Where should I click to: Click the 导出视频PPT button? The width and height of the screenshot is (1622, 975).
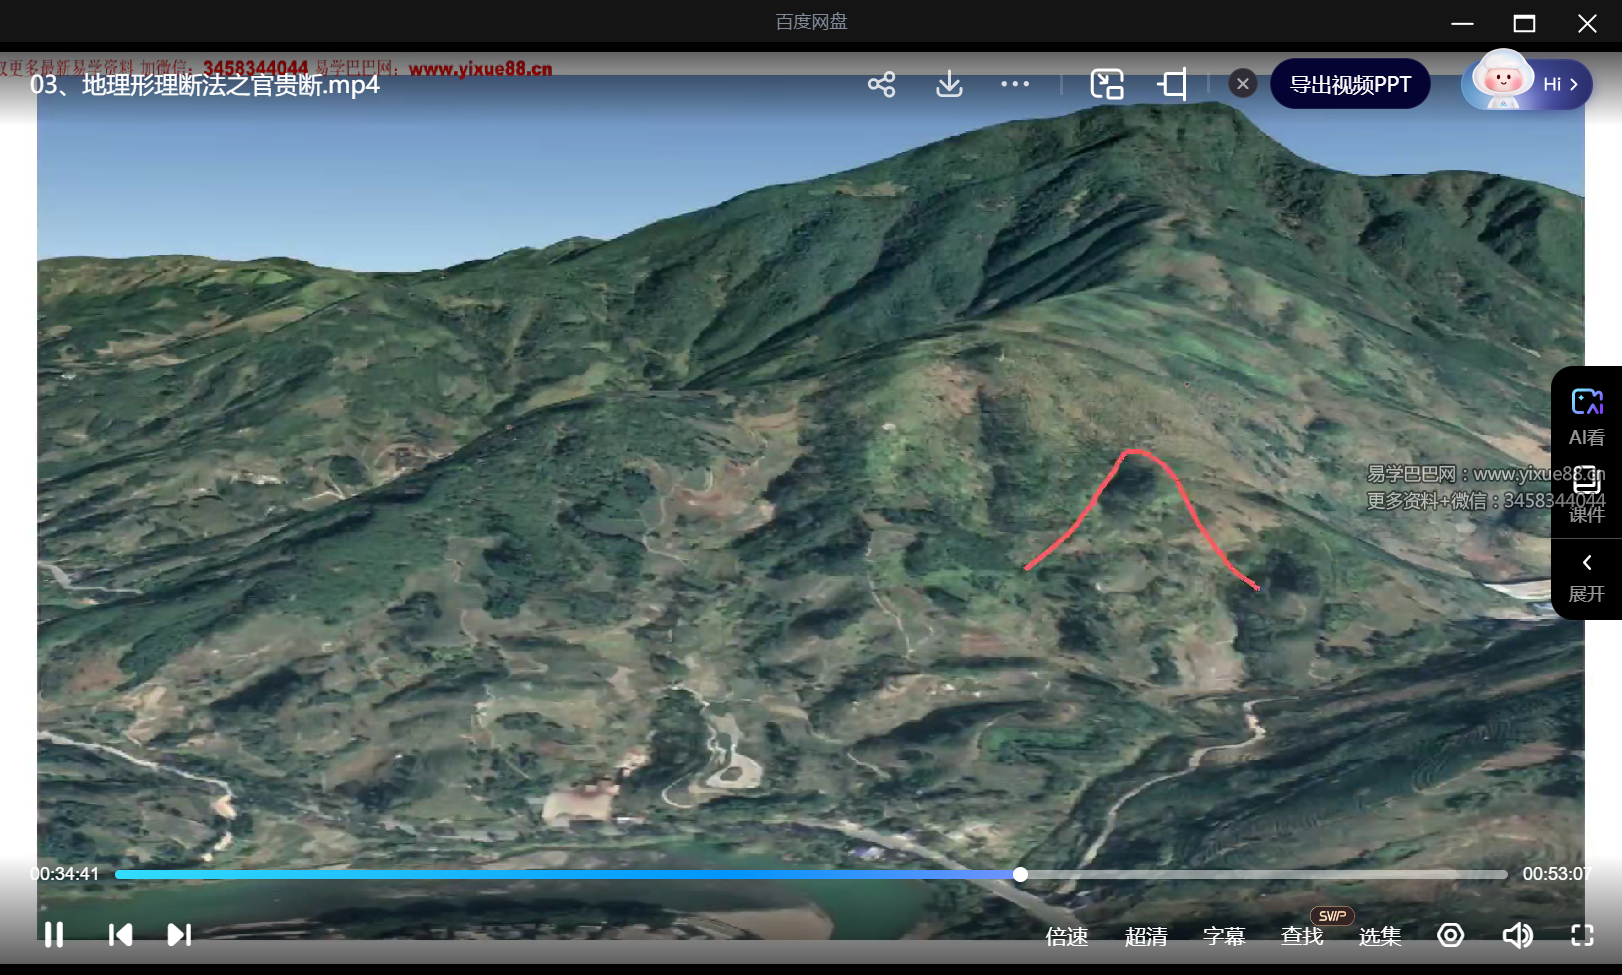pos(1350,85)
